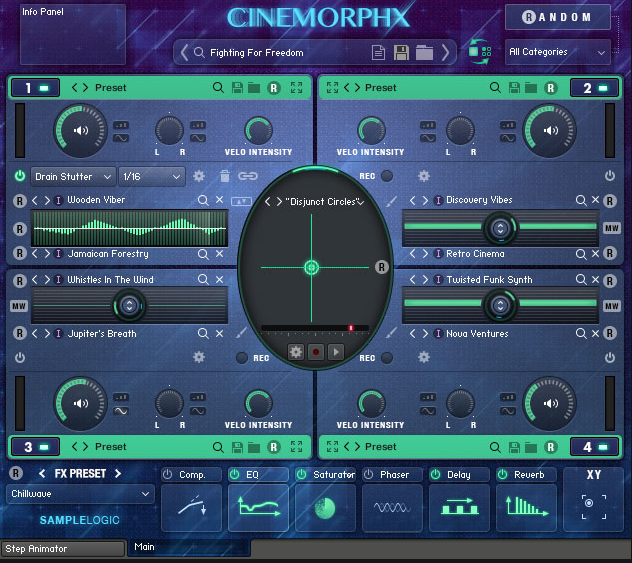632x563 pixels.
Task: Click the Wooden Viber waveform display
Action: click(x=129, y=228)
